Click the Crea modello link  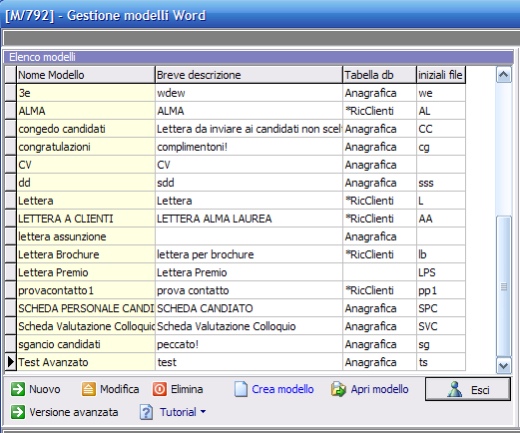pos(283,389)
